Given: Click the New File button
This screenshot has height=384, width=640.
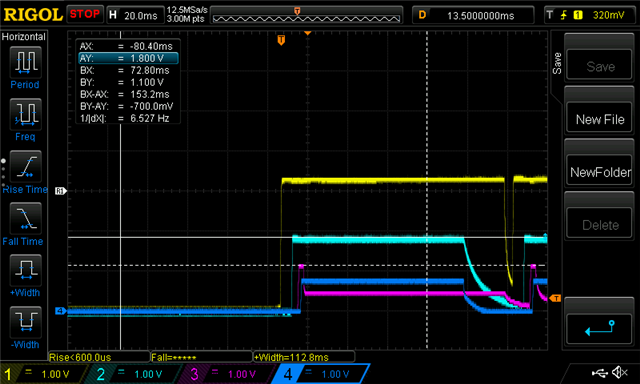Looking at the screenshot, I should [600, 119].
